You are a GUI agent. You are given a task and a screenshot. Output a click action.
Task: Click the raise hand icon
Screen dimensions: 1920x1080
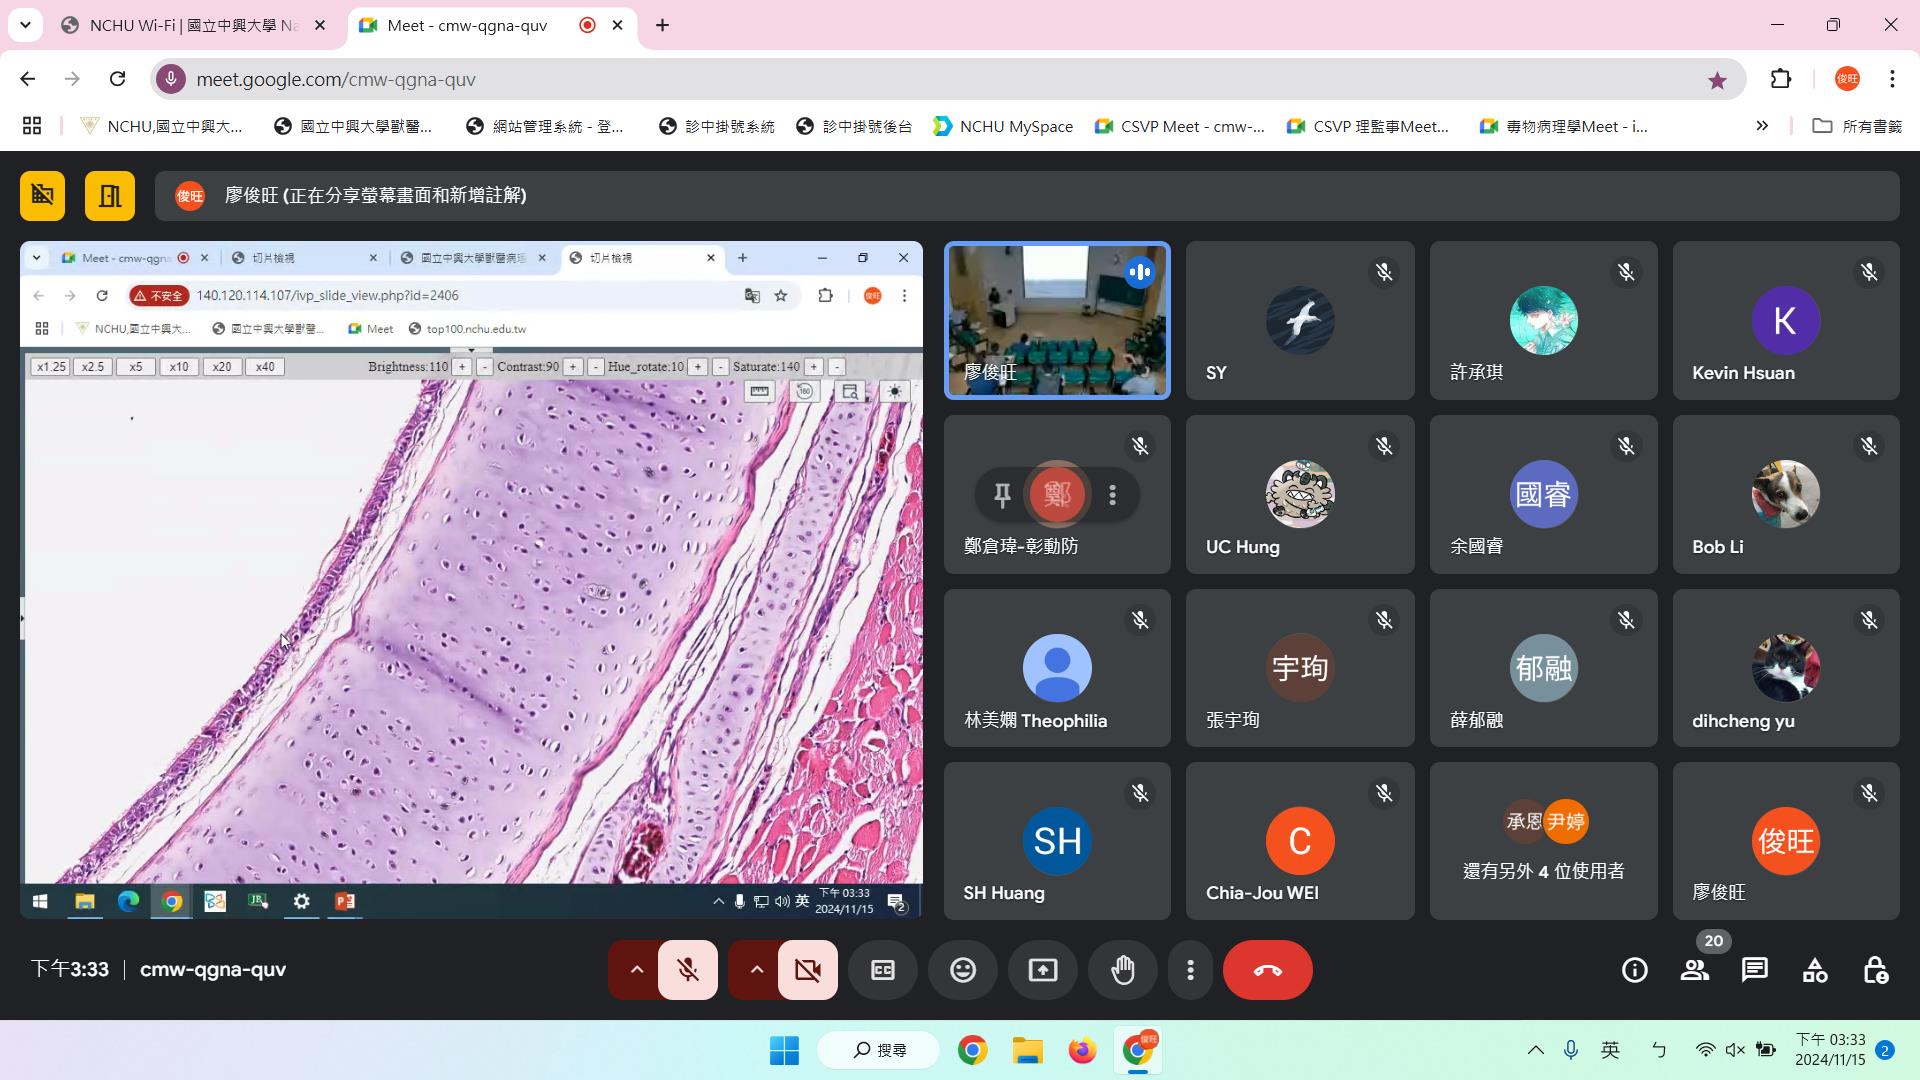point(1123,970)
